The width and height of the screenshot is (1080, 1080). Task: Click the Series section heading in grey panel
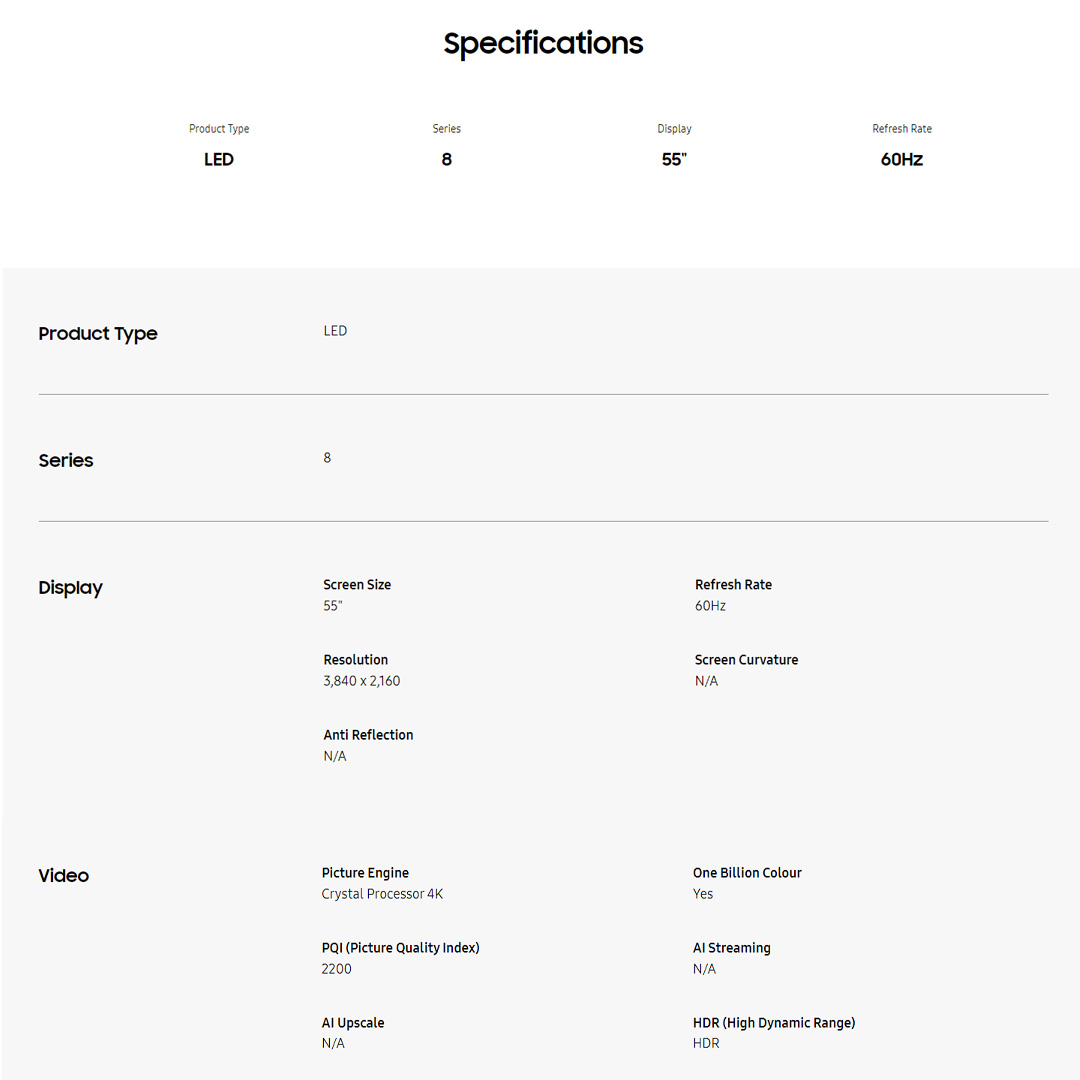pos(66,461)
